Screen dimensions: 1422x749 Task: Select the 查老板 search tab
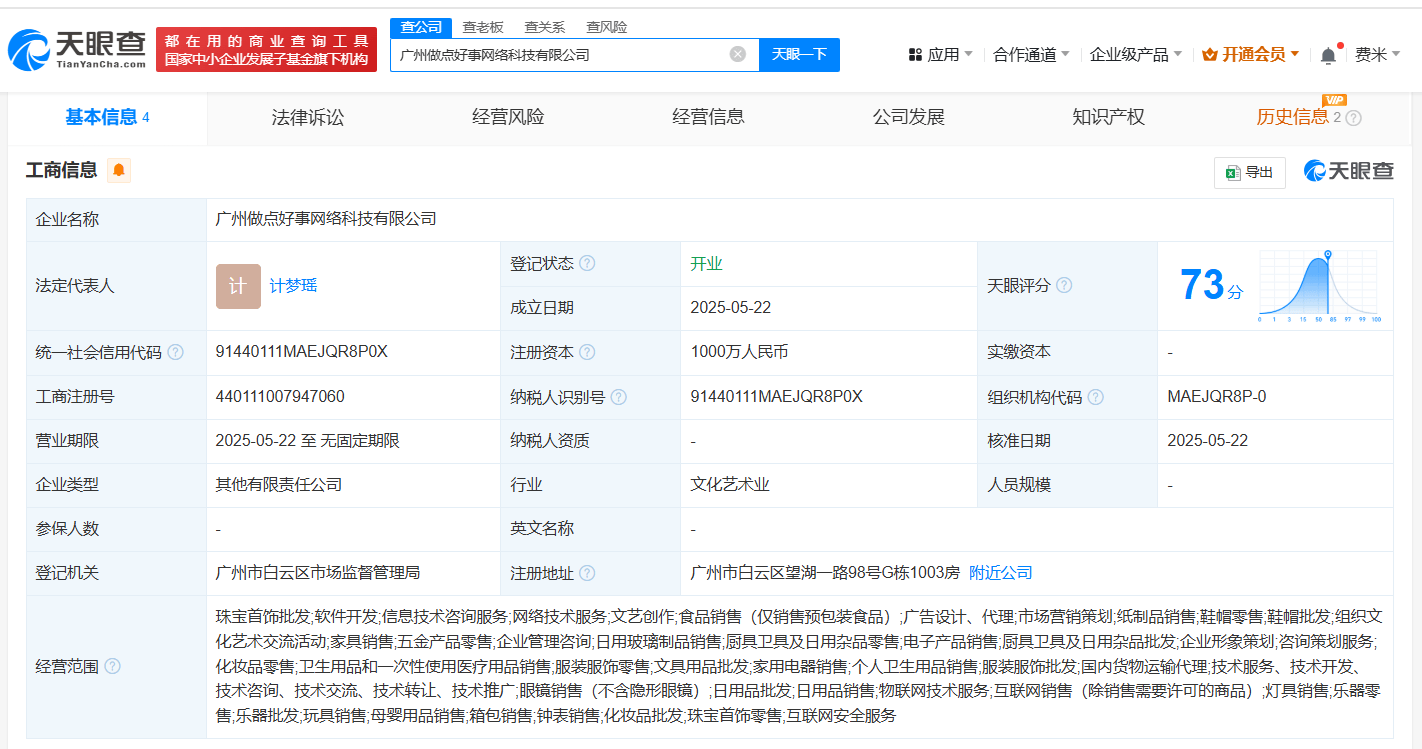(x=483, y=27)
